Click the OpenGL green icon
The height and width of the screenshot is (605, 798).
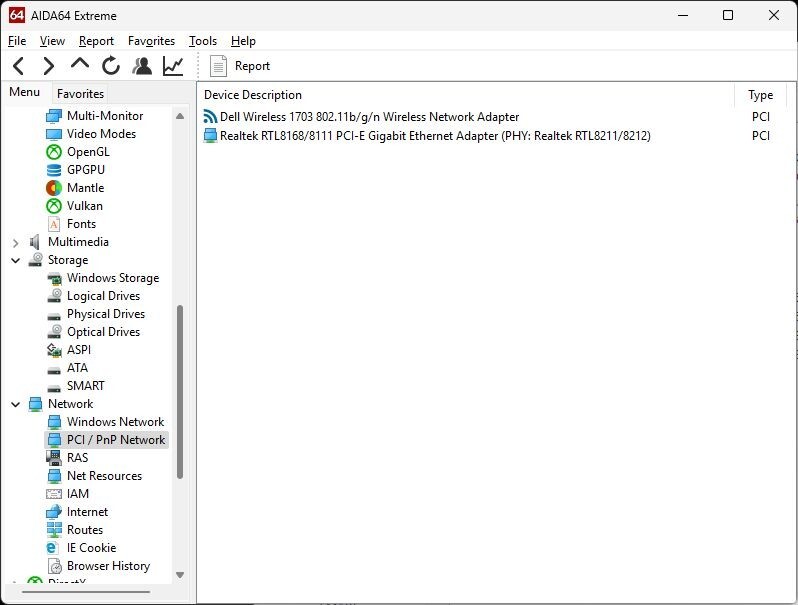(54, 152)
